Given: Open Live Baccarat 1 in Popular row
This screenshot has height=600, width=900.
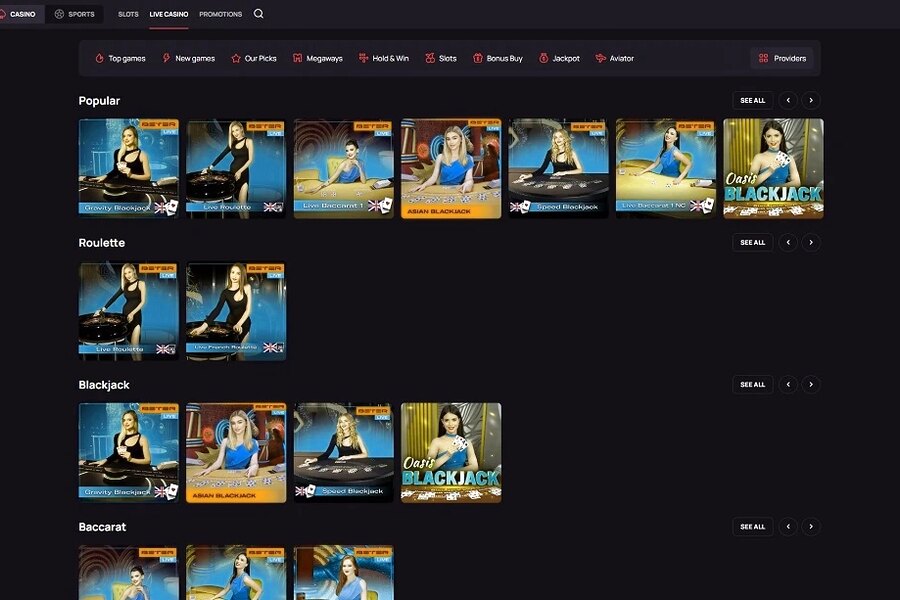Looking at the screenshot, I should click(343, 168).
